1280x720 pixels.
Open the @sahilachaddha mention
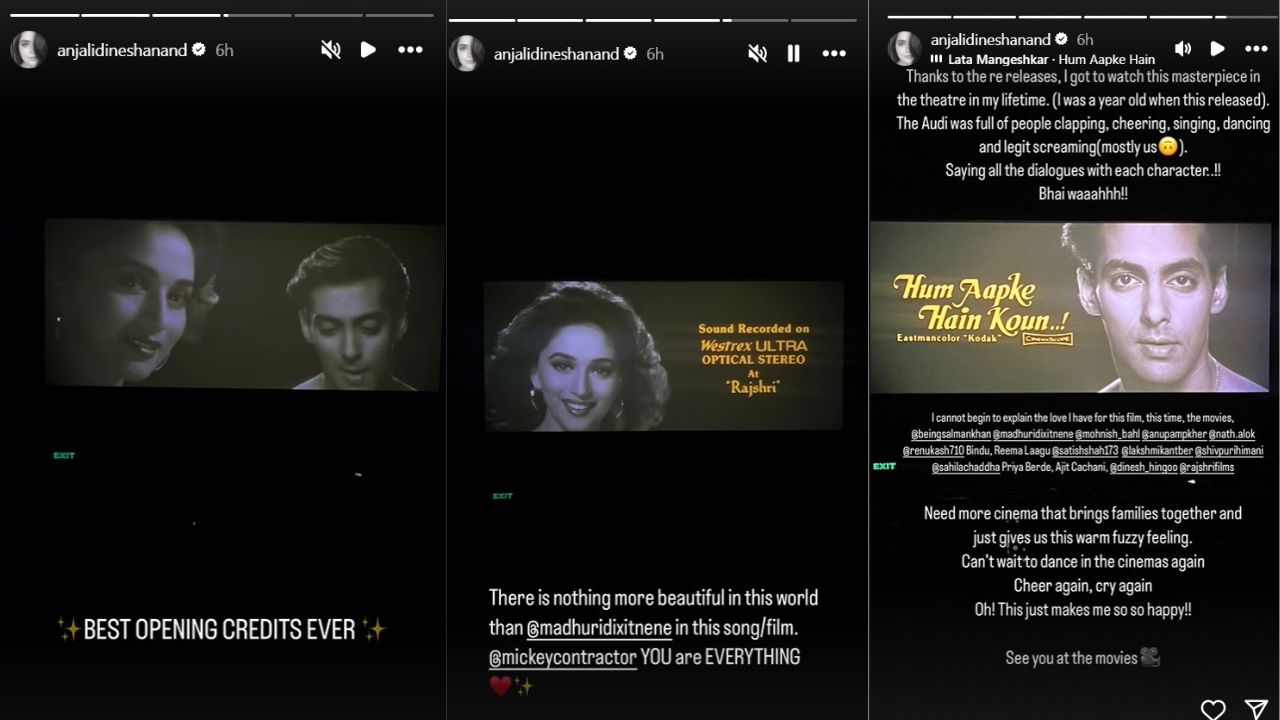pos(966,467)
